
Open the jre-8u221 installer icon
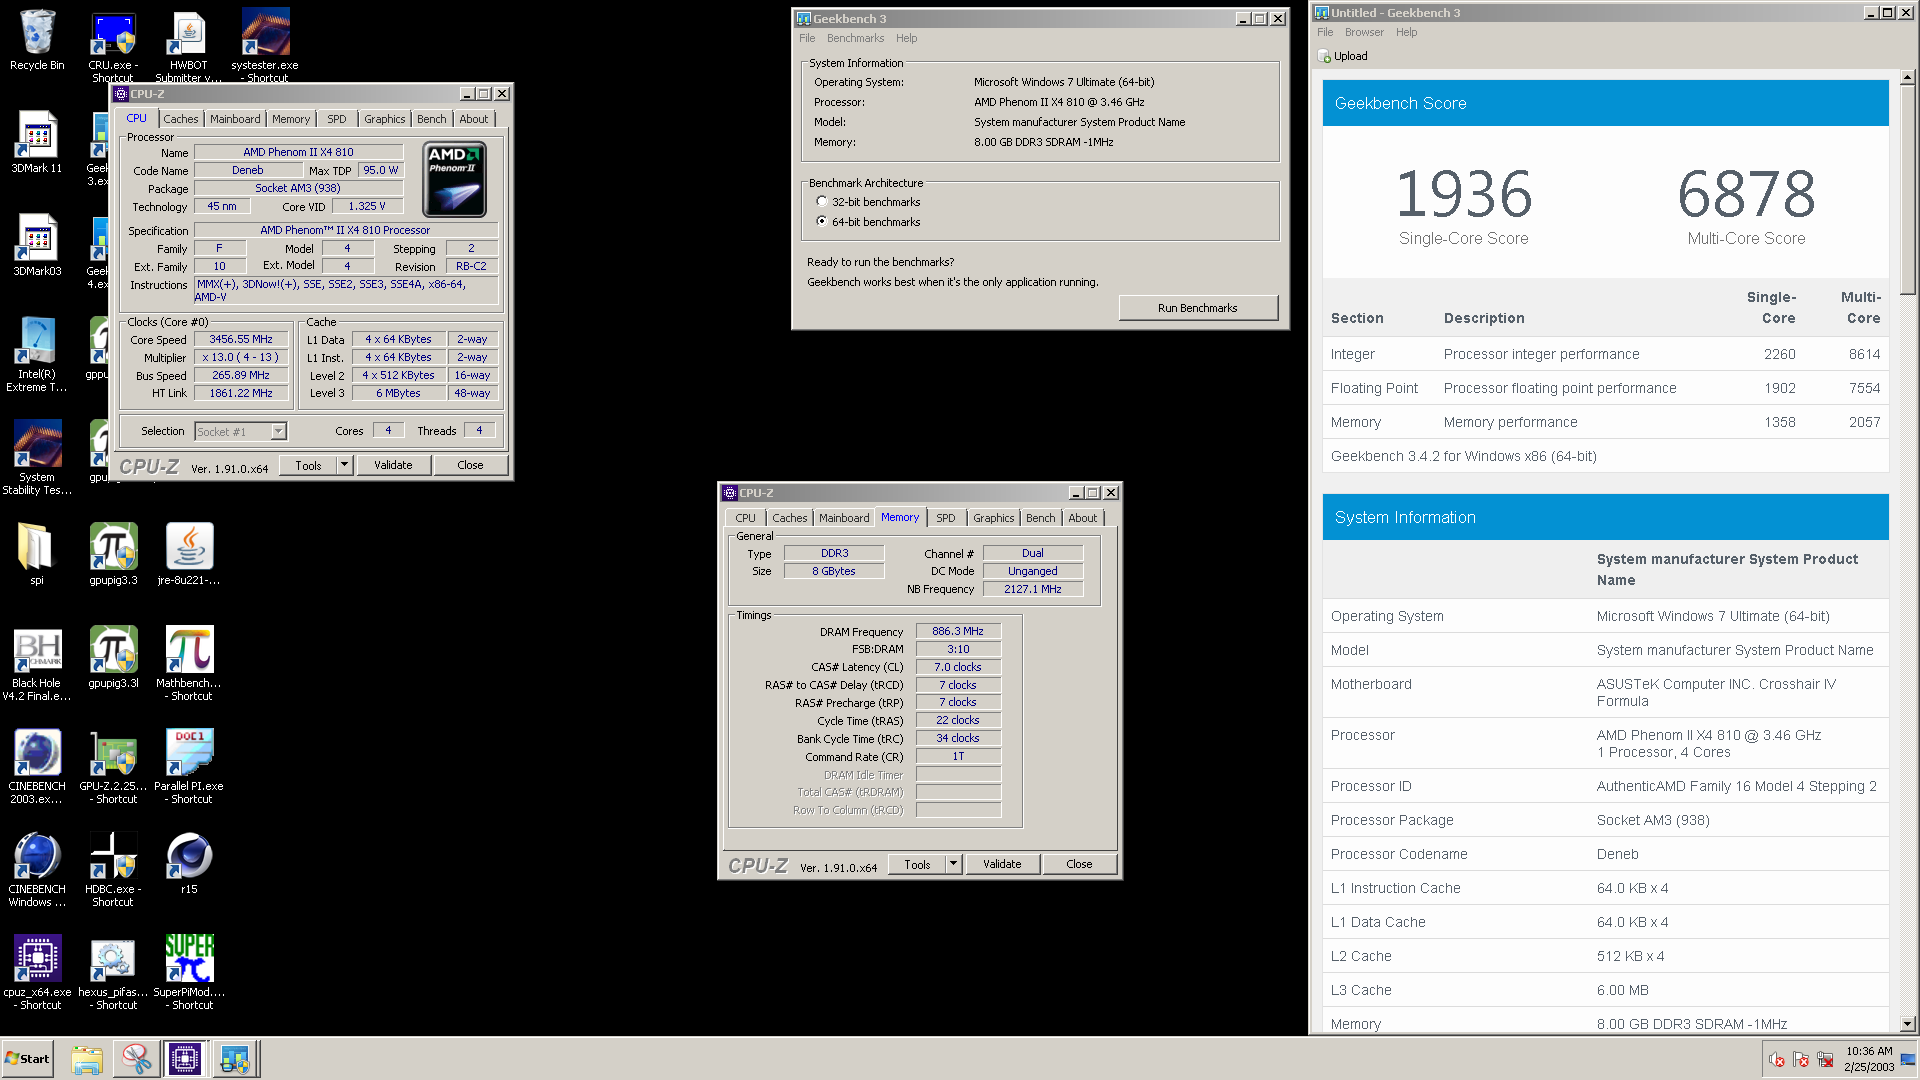(189, 553)
